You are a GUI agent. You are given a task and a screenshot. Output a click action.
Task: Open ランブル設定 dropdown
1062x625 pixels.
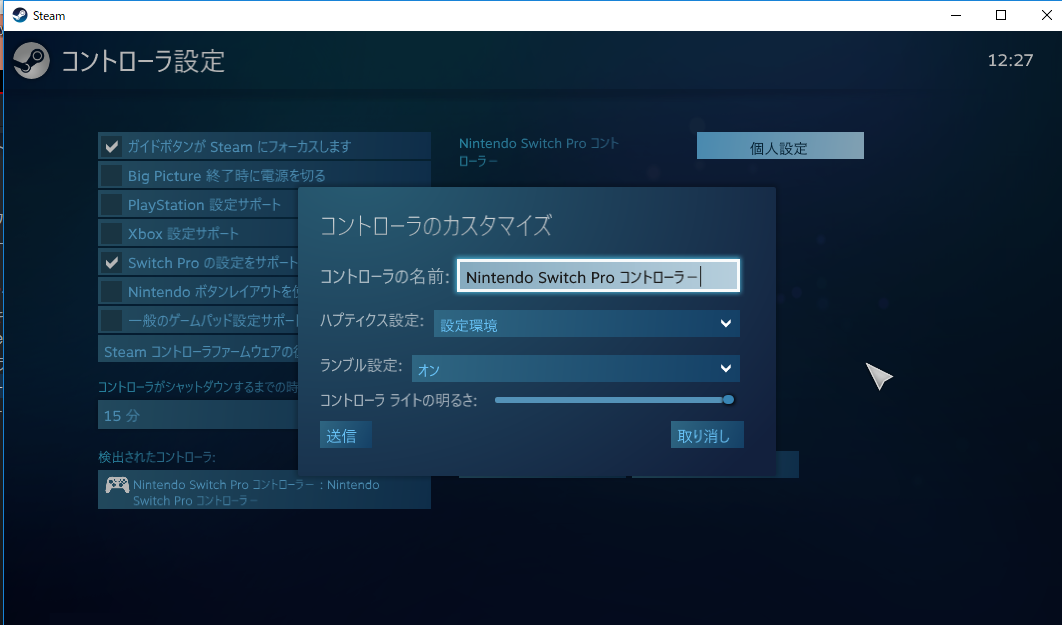(x=576, y=369)
